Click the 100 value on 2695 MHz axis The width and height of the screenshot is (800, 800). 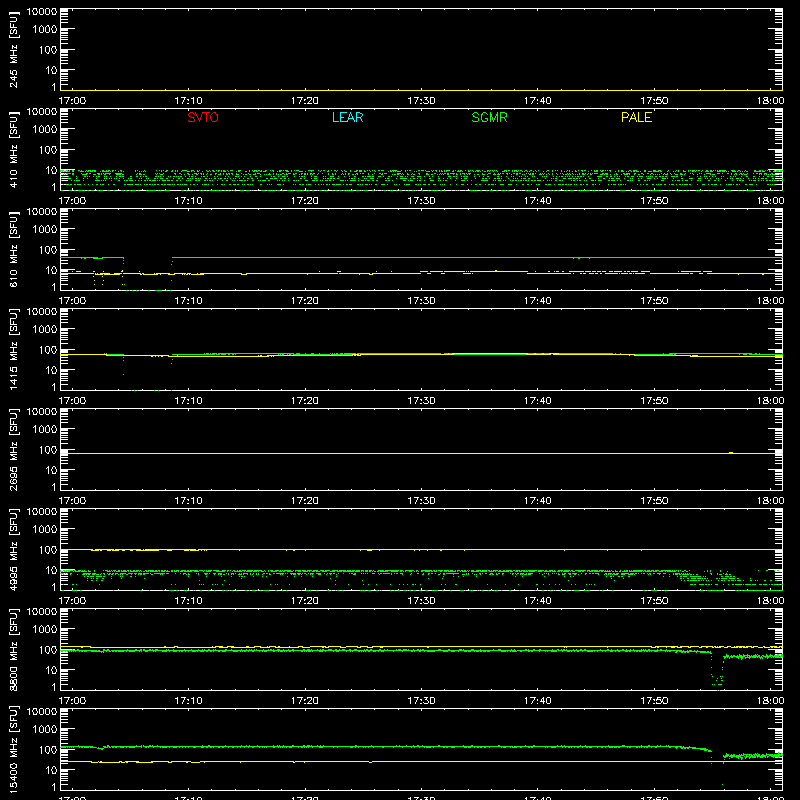(48, 450)
